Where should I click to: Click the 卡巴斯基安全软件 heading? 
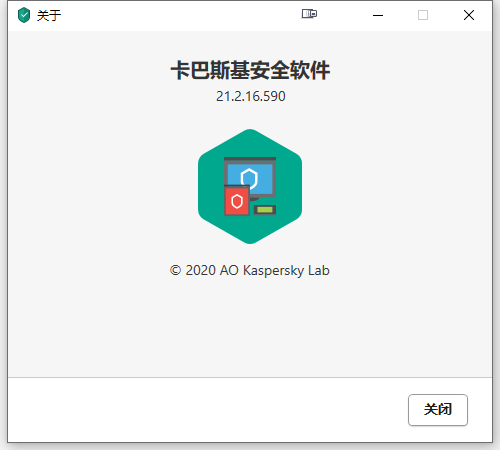tap(250, 70)
